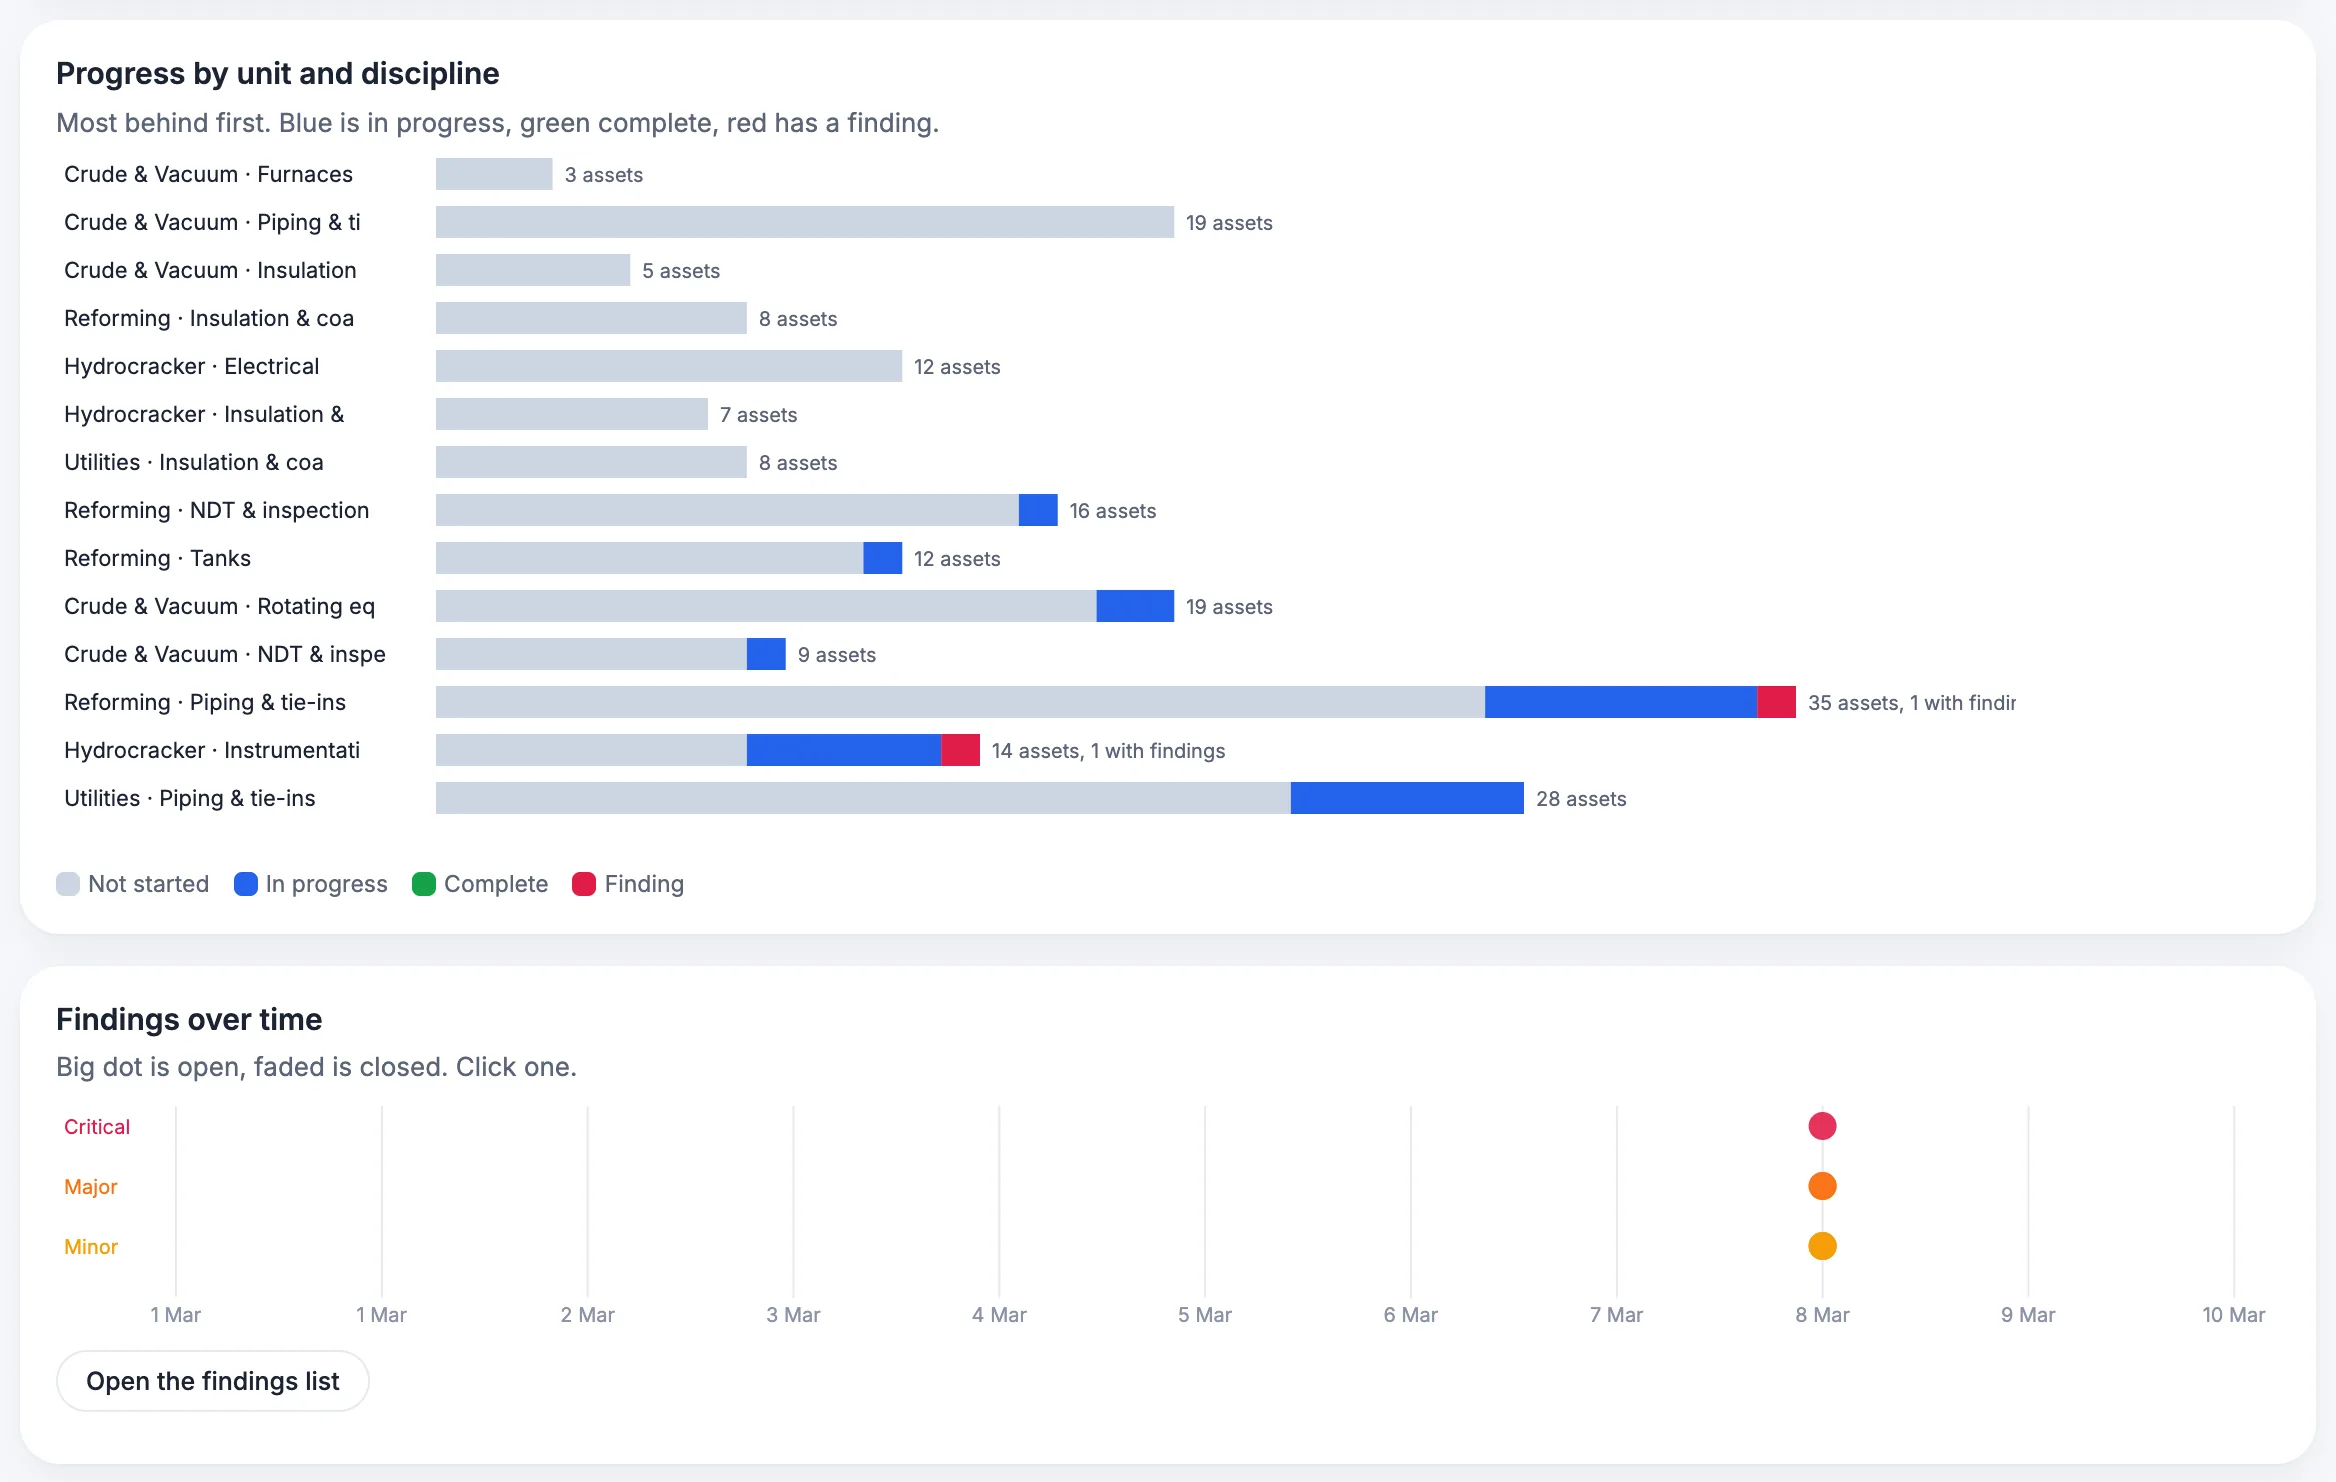
Task: Click the Not started legend swatch
Action: (x=68, y=884)
